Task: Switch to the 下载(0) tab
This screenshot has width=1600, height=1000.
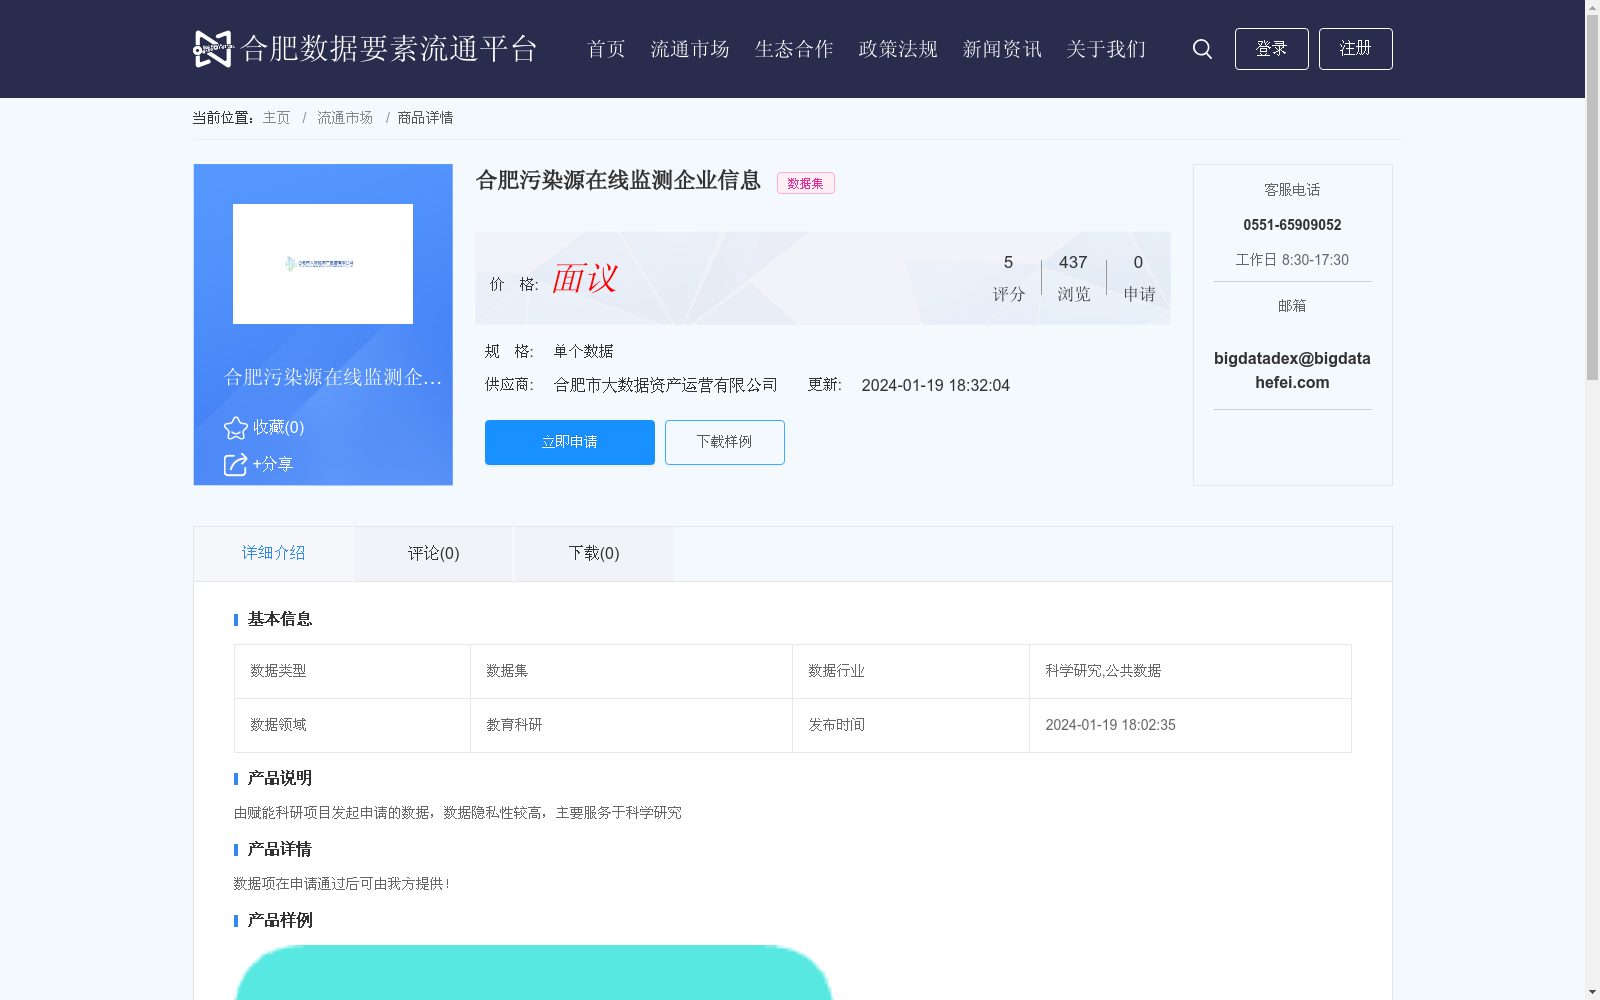Action: [593, 553]
